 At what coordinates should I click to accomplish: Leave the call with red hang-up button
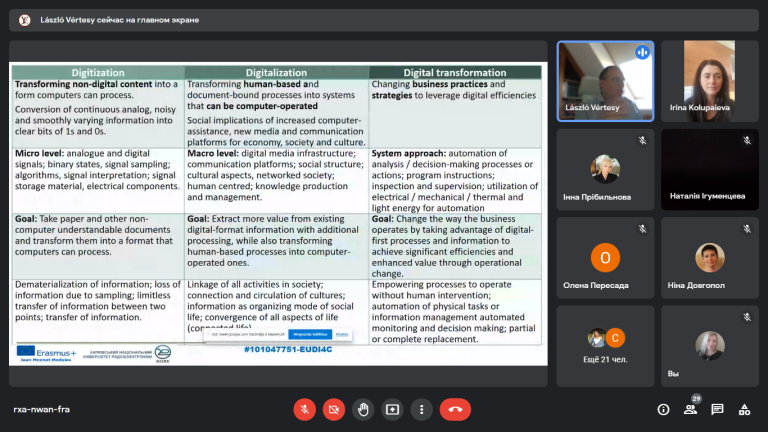(x=455, y=409)
